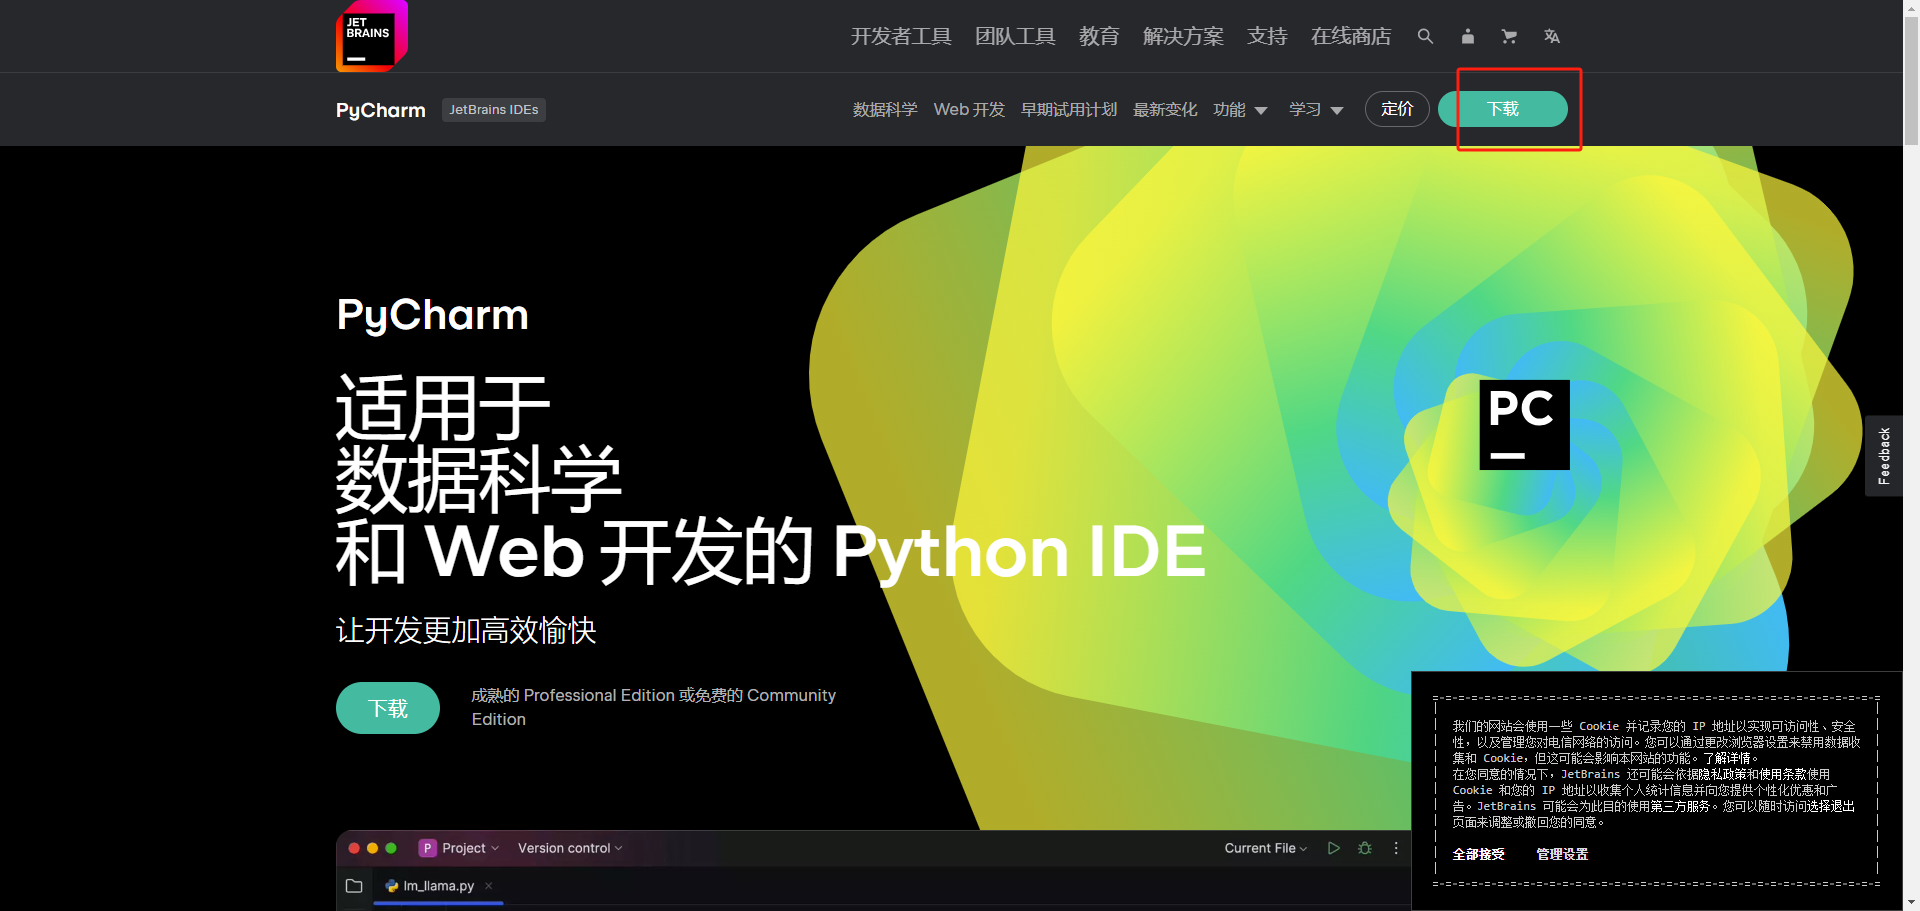The width and height of the screenshot is (1920, 911).
Task: Open the 开发者工具 menu
Action: pyautogui.click(x=901, y=36)
